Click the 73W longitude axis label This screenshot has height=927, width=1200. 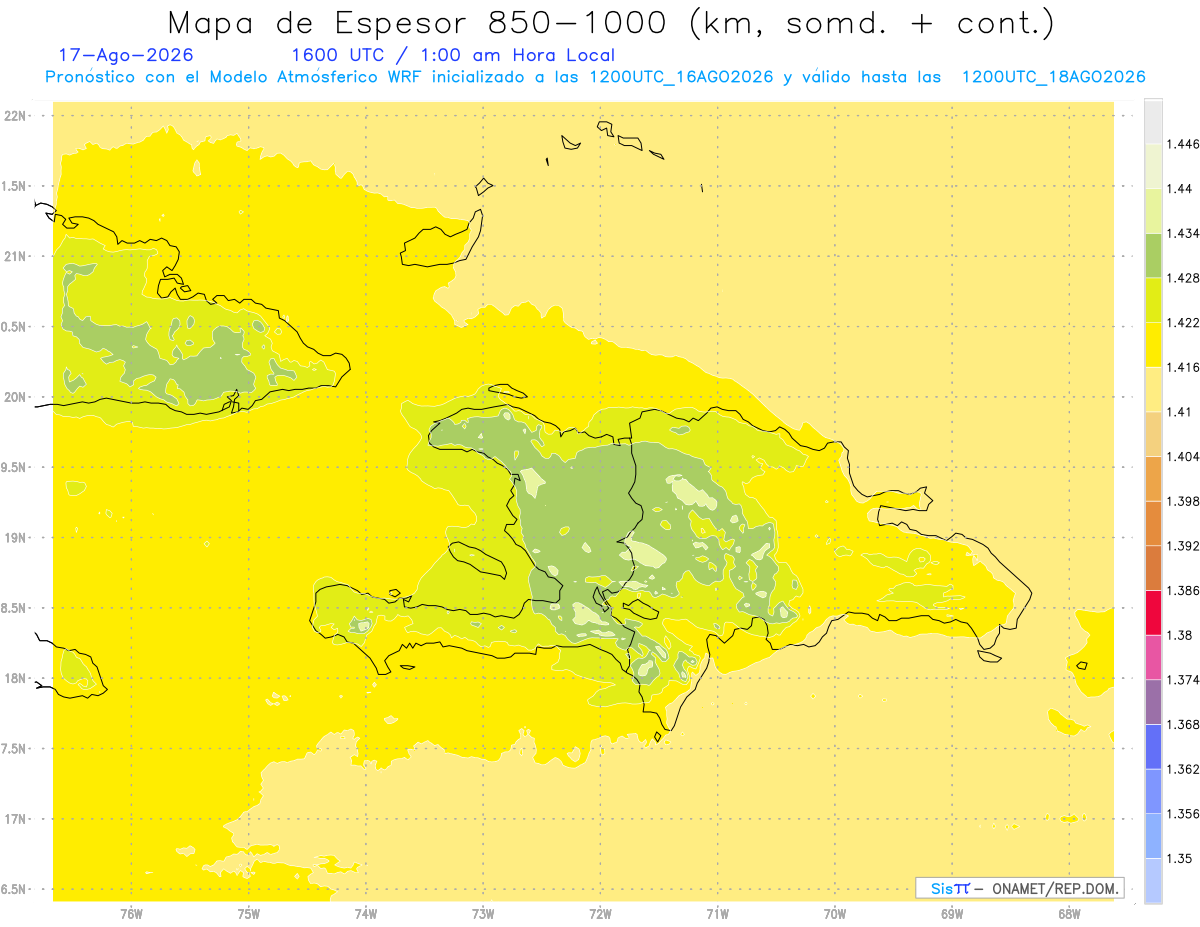[x=483, y=914]
